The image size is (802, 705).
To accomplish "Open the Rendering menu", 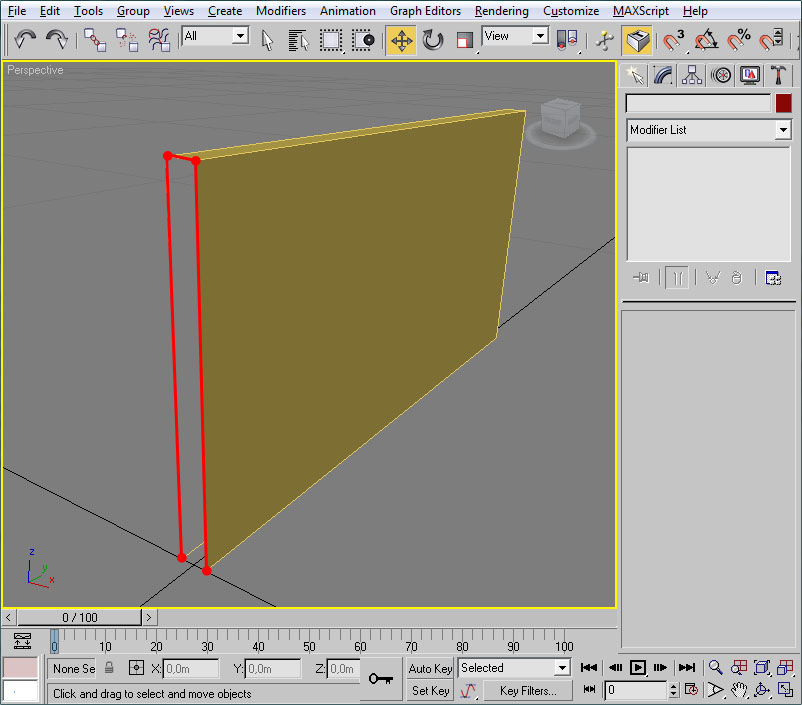I will [x=502, y=11].
